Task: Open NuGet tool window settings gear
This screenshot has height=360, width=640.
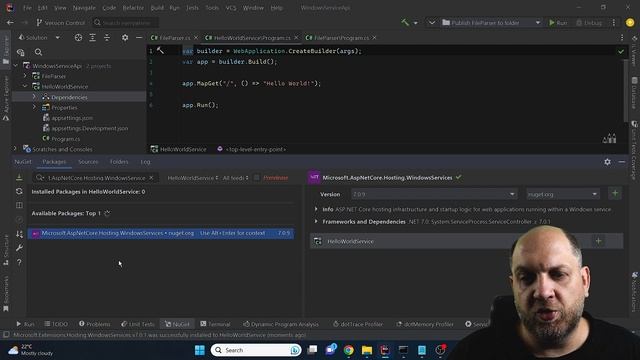Action: click(607, 162)
